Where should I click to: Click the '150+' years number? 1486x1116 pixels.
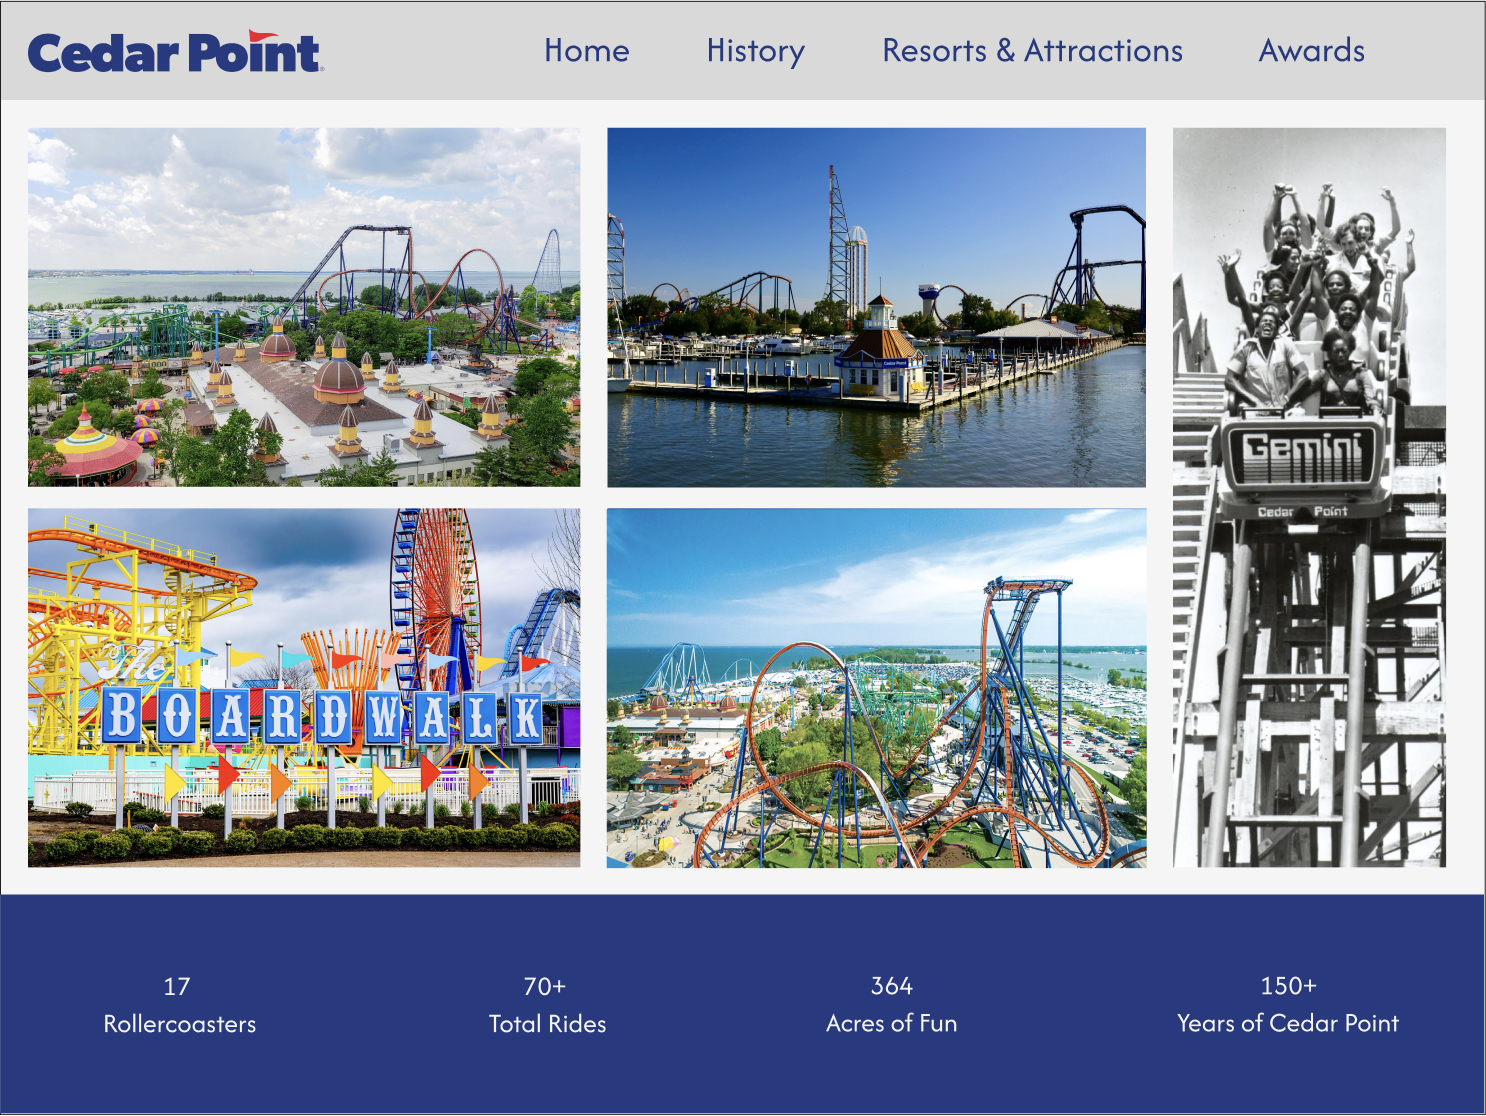pyautogui.click(x=1288, y=986)
